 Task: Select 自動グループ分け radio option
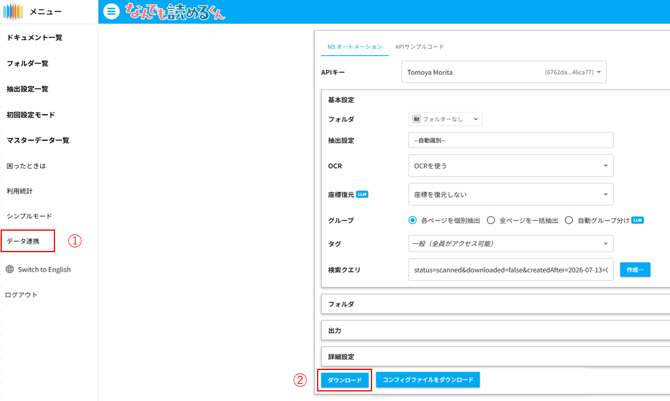click(x=569, y=220)
